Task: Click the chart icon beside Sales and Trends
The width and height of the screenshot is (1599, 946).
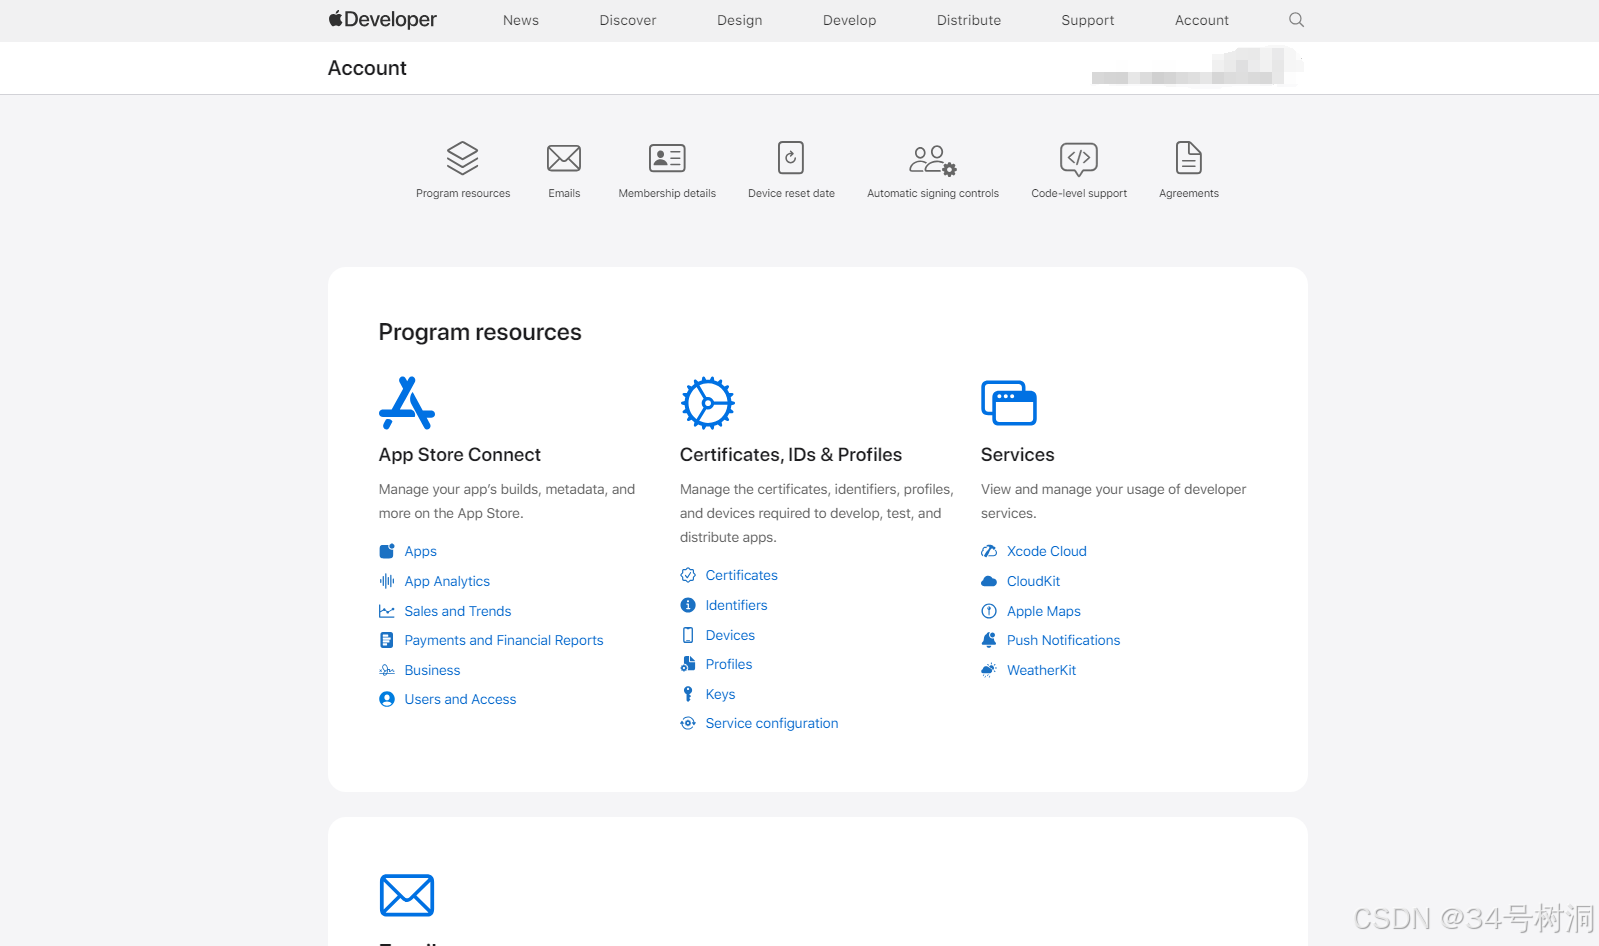Action: [x=387, y=611]
